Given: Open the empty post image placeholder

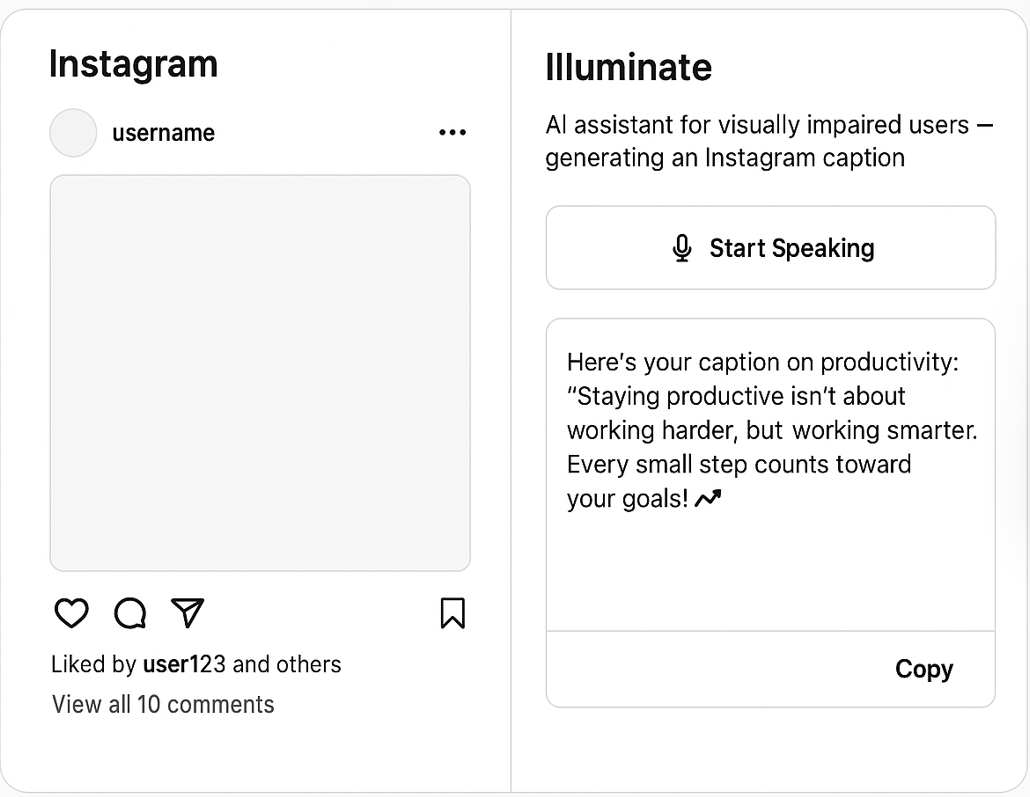Looking at the screenshot, I should (x=260, y=373).
